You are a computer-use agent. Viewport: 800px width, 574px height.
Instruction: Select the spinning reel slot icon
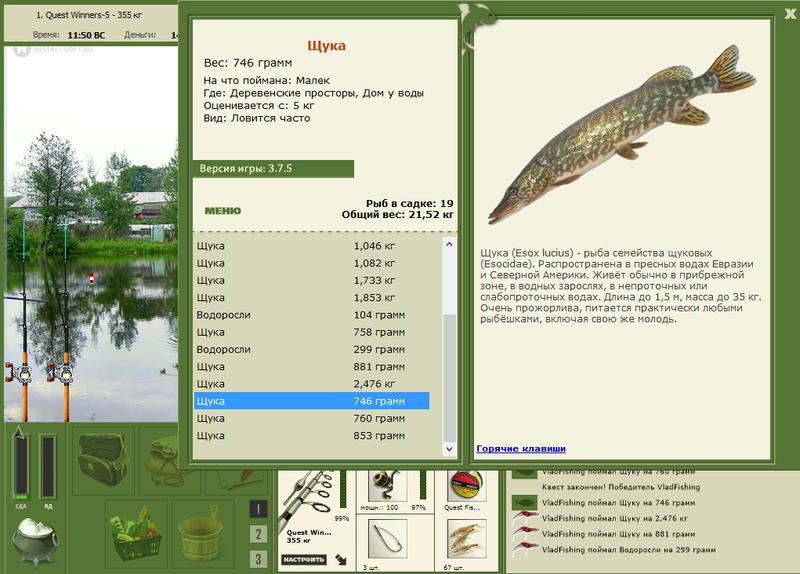pyautogui.click(x=386, y=485)
